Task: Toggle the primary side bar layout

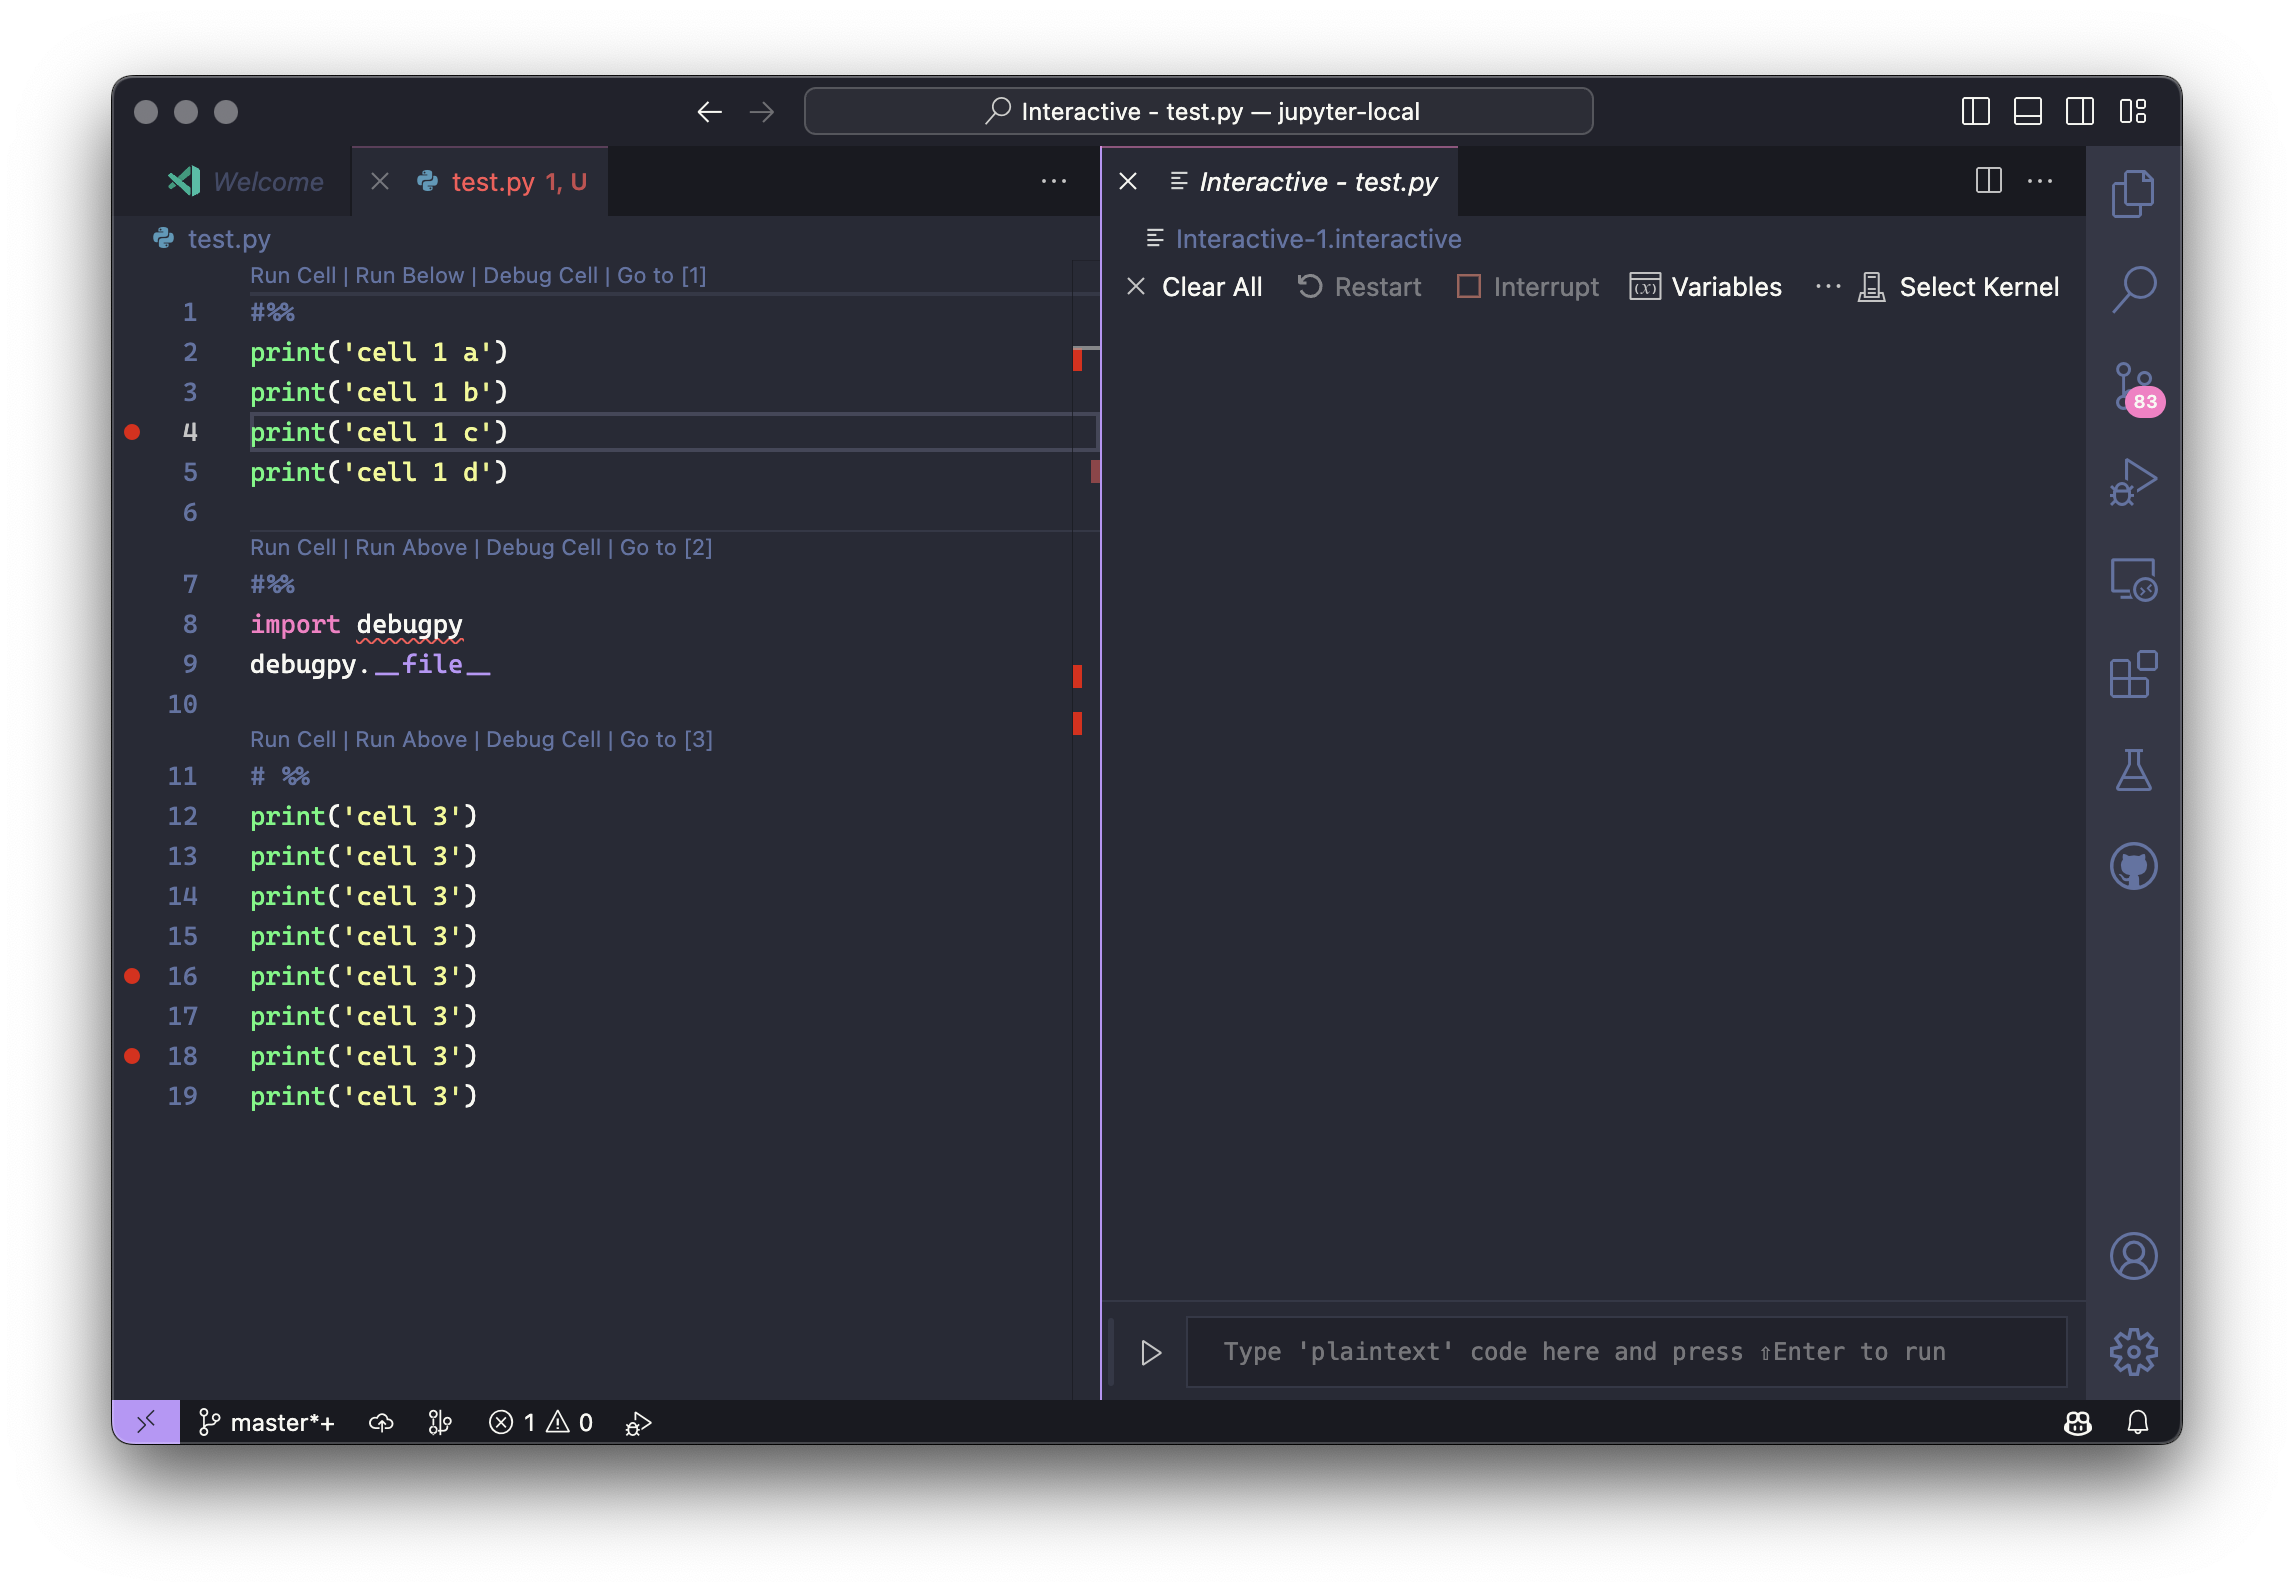Action: pyautogui.click(x=1975, y=111)
